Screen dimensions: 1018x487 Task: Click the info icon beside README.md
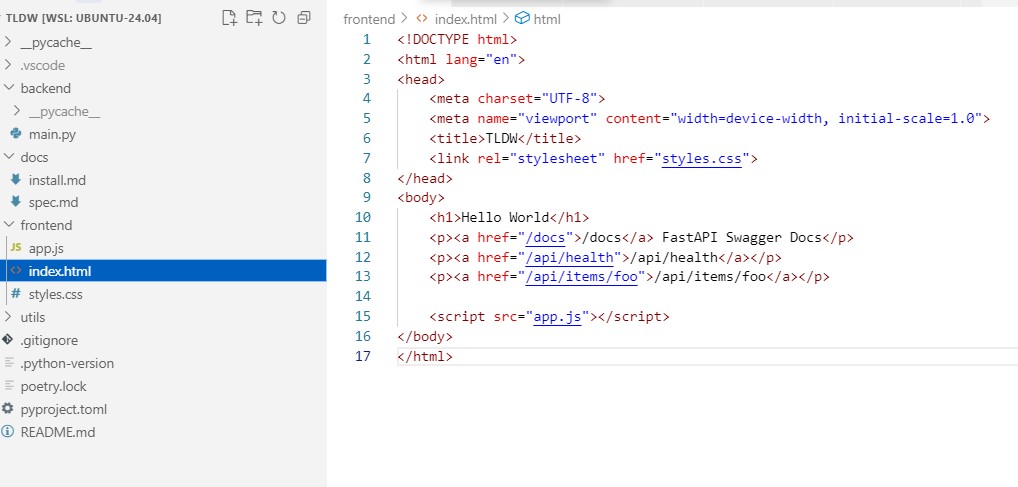tap(7, 432)
